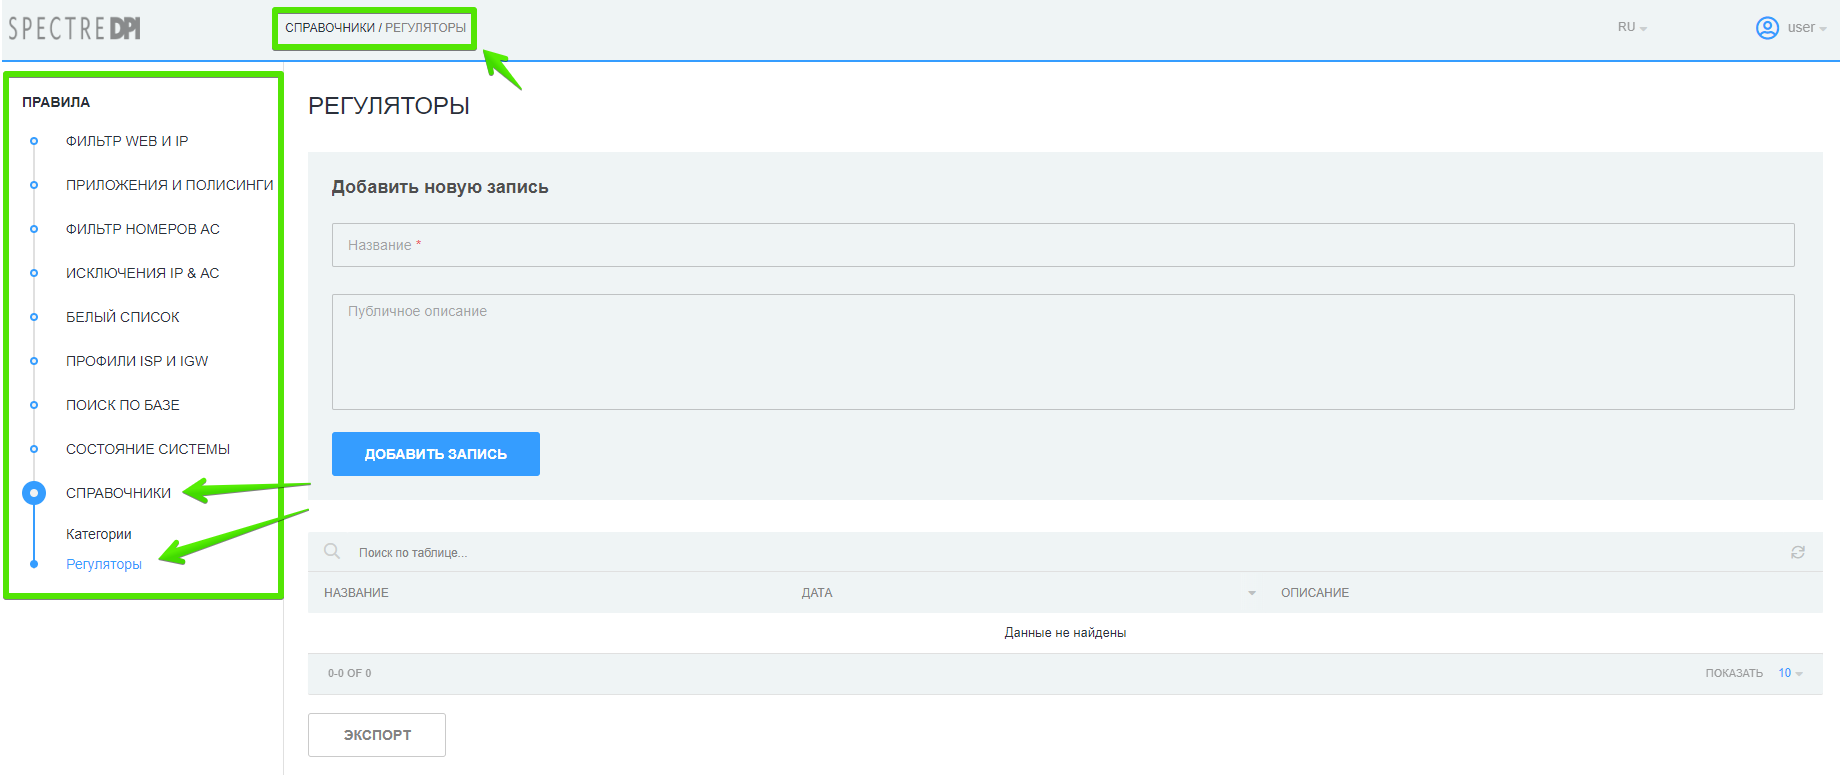
Task: Collapse the СПРАВОЧНИКИ sidebar section
Action: point(118,493)
